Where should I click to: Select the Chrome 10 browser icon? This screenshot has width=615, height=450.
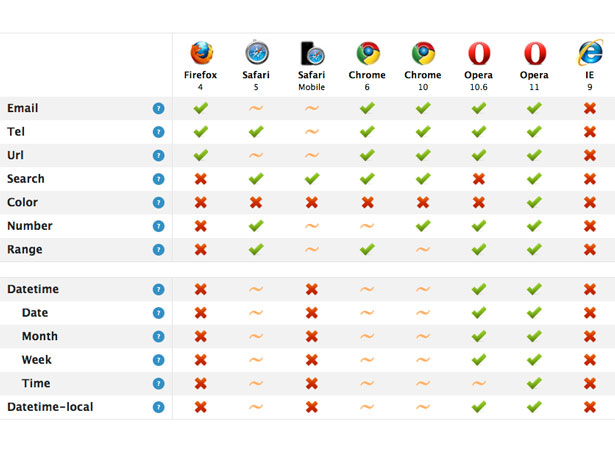point(423,53)
